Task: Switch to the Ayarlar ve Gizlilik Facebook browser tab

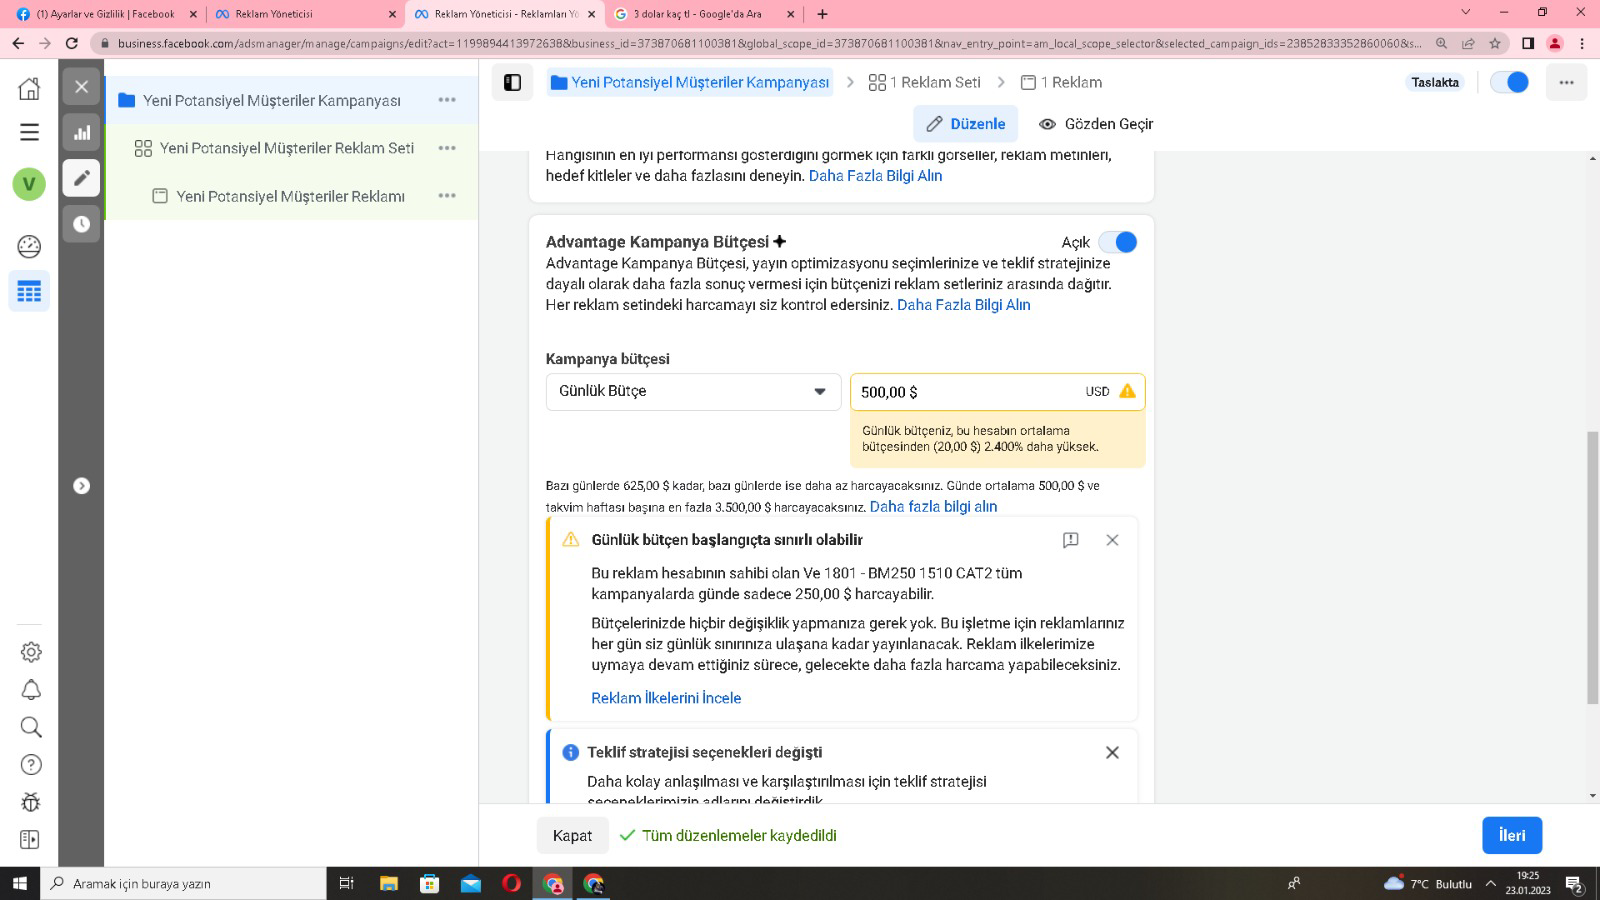Action: 105,14
